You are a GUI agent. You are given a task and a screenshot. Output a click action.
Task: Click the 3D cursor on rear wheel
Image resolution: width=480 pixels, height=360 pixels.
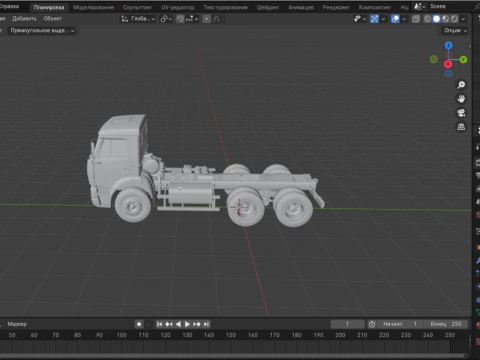239,207
